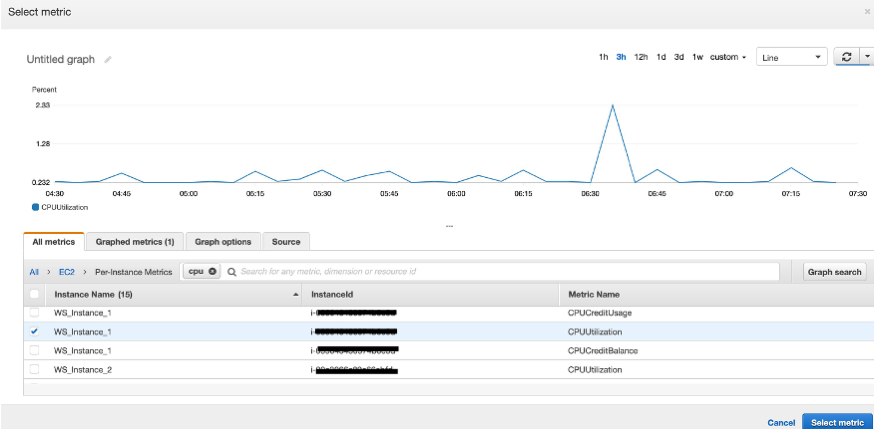Set time range to 3d
Viewport: 874px width, 429px height.
click(679, 57)
